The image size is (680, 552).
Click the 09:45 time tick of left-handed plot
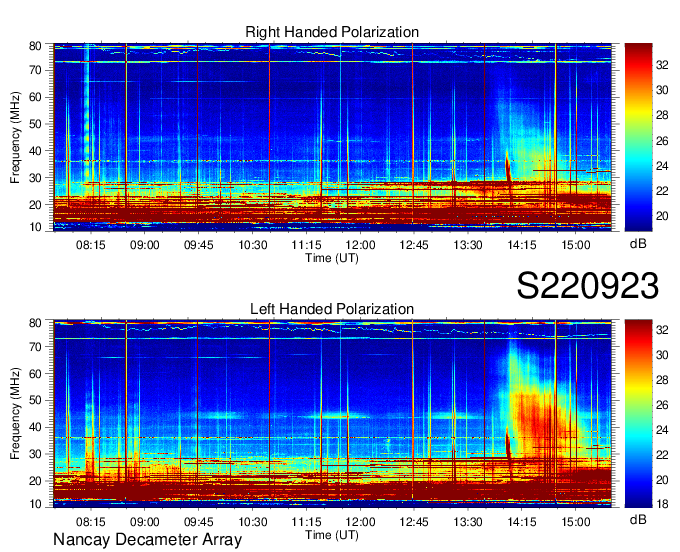coord(199,521)
